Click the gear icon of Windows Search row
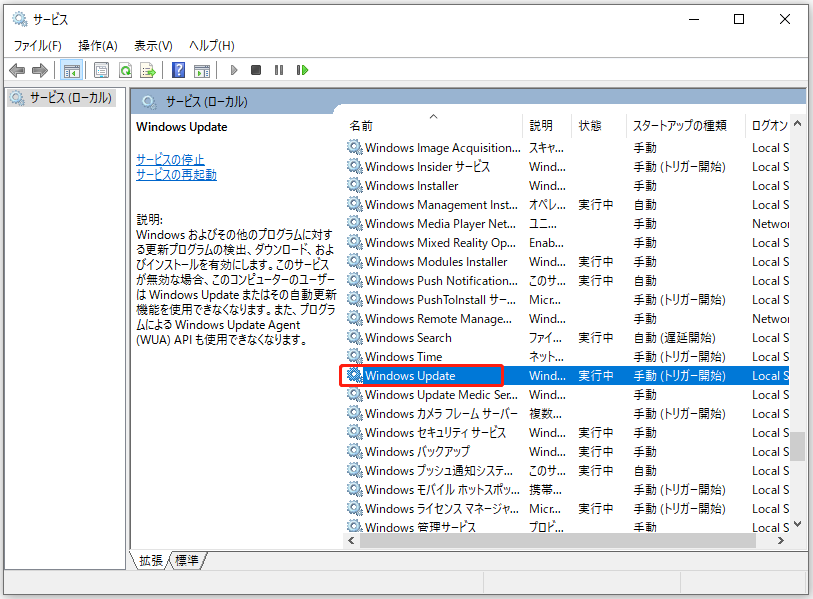The image size is (813, 599). click(355, 338)
